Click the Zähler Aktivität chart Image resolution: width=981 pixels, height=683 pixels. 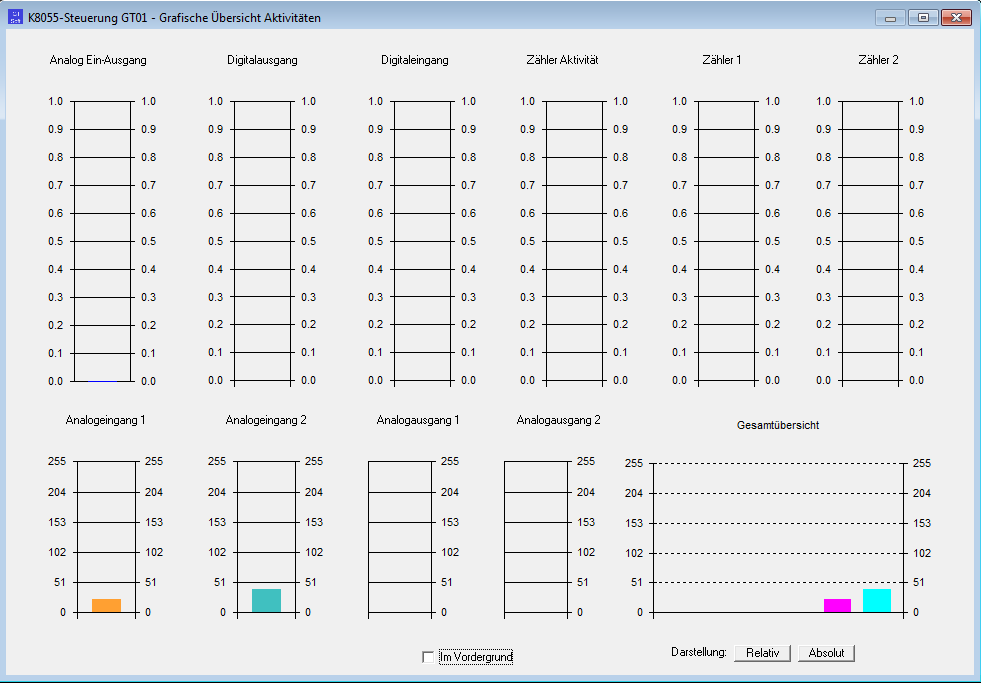coord(574,241)
